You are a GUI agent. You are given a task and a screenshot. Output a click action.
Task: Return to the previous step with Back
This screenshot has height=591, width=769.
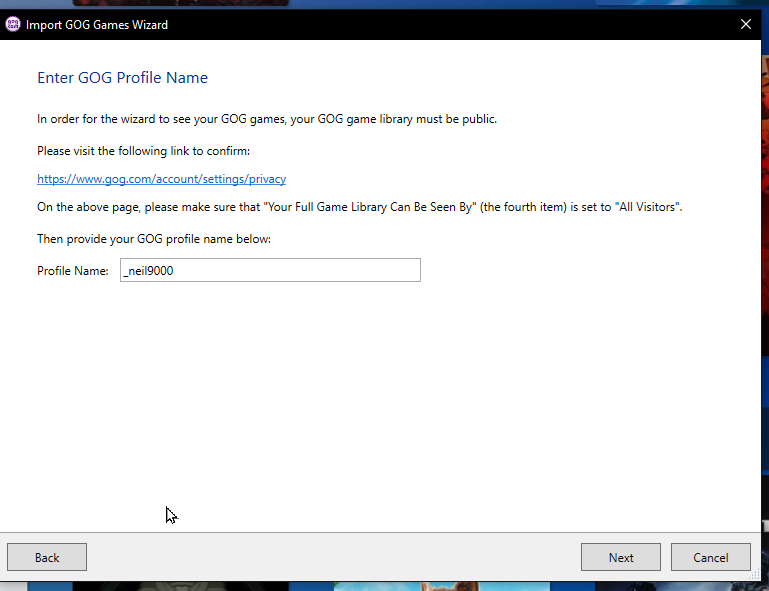pos(47,557)
